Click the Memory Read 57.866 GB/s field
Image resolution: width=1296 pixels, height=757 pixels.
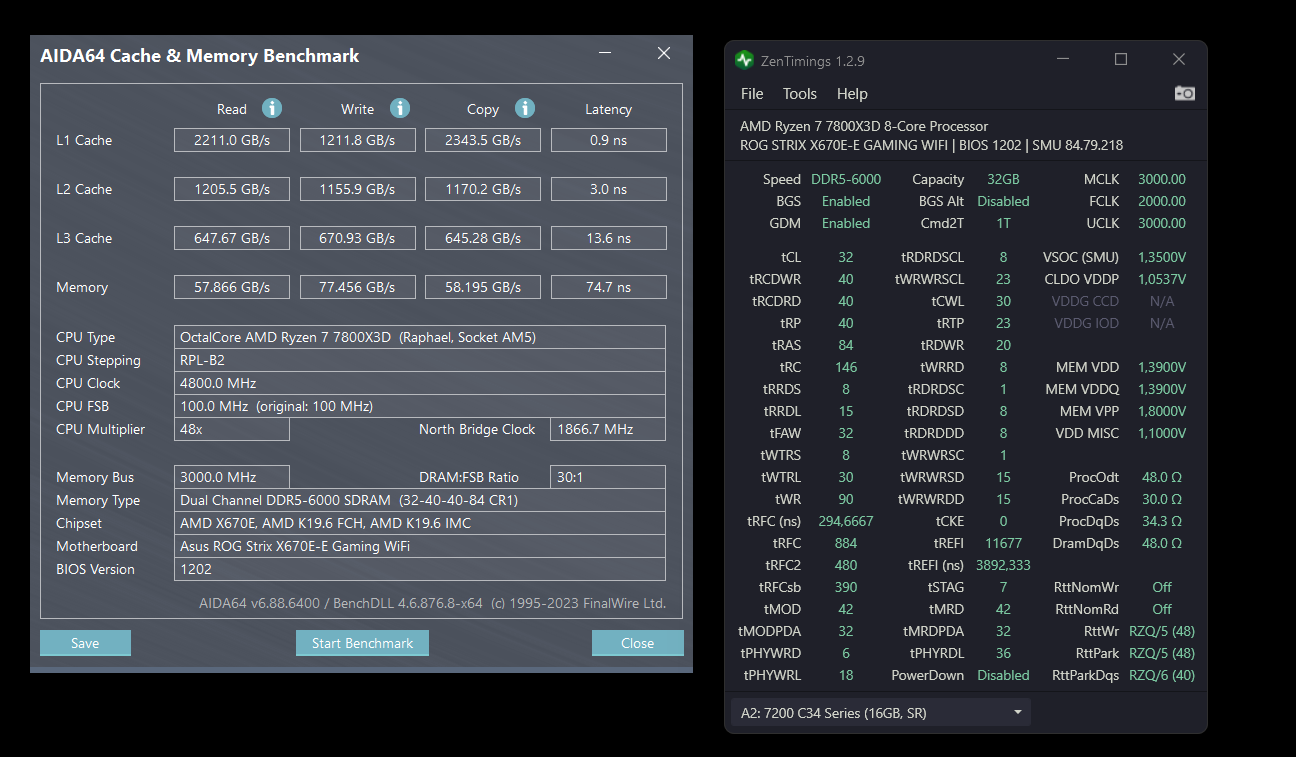pos(232,287)
